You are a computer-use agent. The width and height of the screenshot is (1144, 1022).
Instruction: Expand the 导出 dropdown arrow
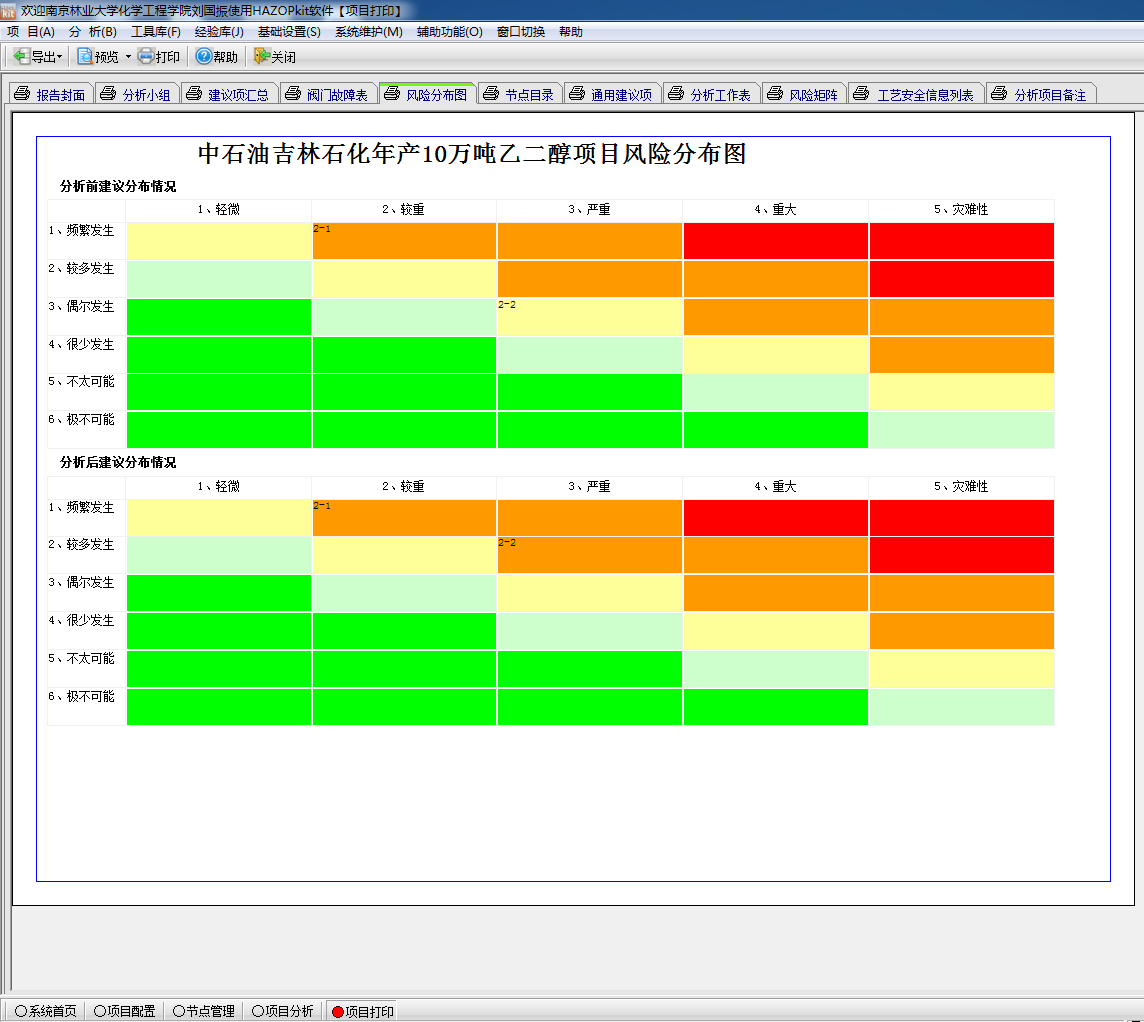pyautogui.click(x=60, y=57)
